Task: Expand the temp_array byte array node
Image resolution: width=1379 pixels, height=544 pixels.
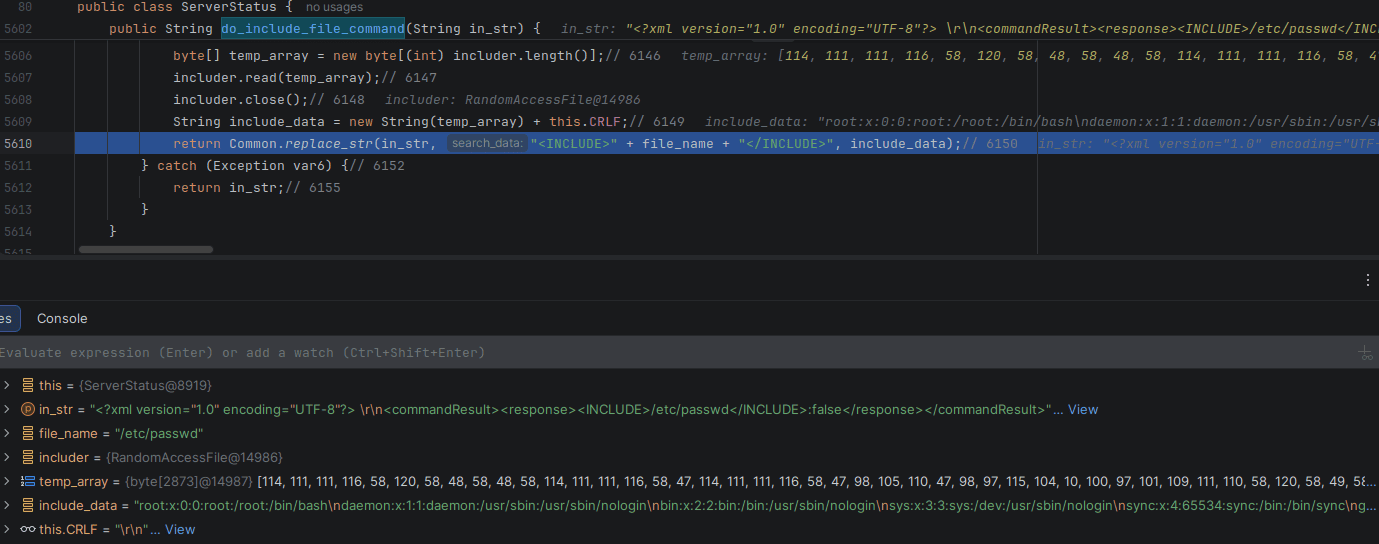Action: coord(7,481)
